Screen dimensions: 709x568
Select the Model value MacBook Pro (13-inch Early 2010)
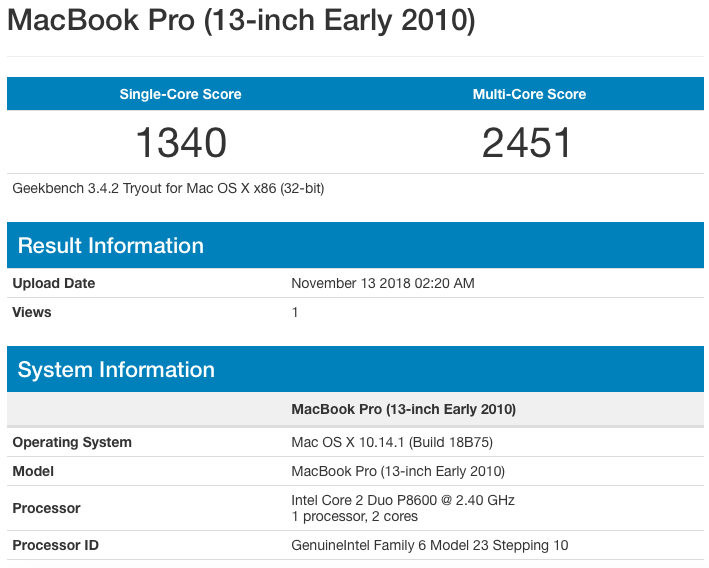[398, 471]
